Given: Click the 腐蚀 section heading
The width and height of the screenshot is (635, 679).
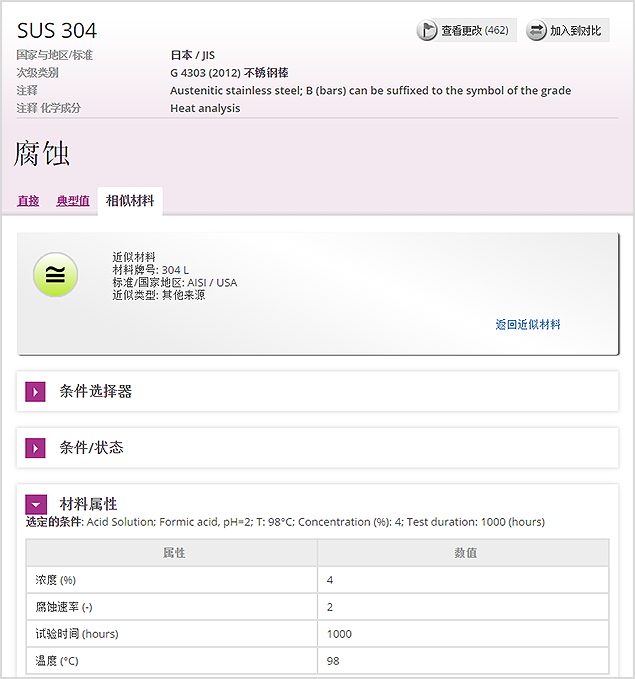Looking at the screenshot, I should coord(42,153).
